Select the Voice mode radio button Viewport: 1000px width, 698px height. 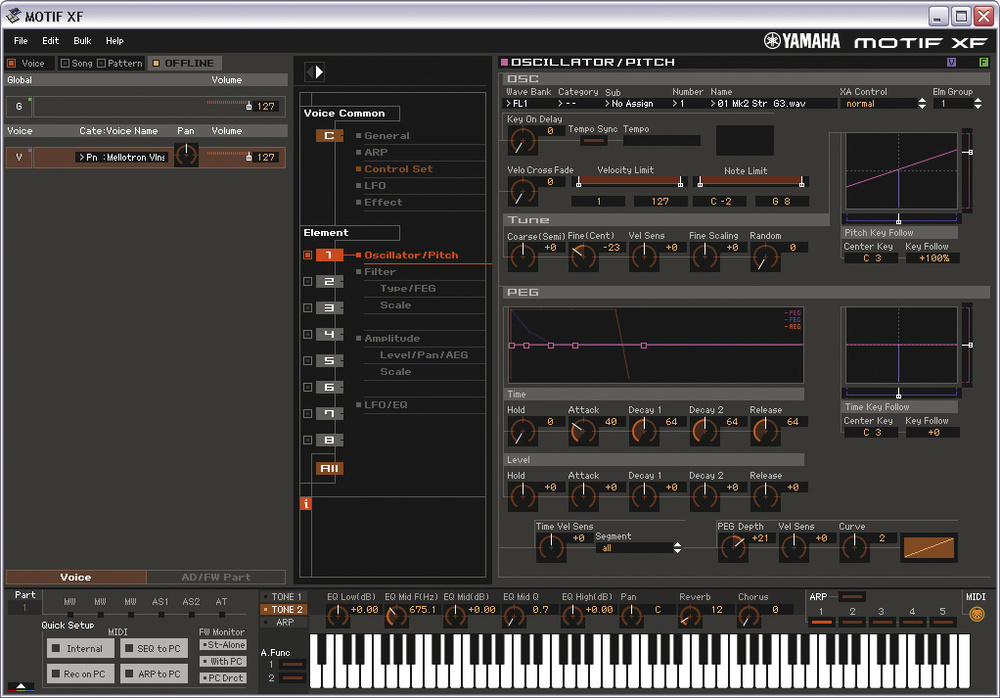[11, 63]
